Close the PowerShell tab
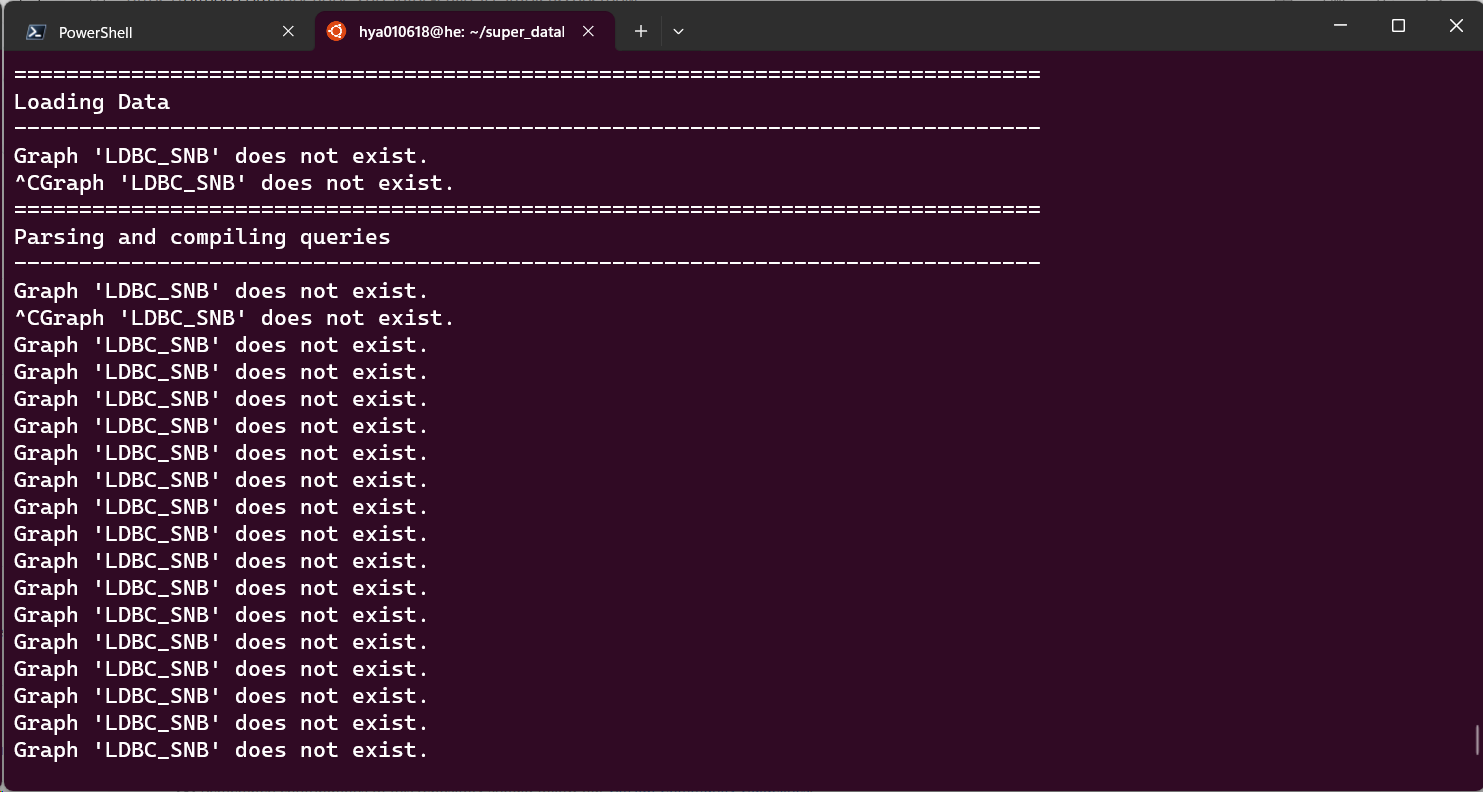 [x=288, y=31]
